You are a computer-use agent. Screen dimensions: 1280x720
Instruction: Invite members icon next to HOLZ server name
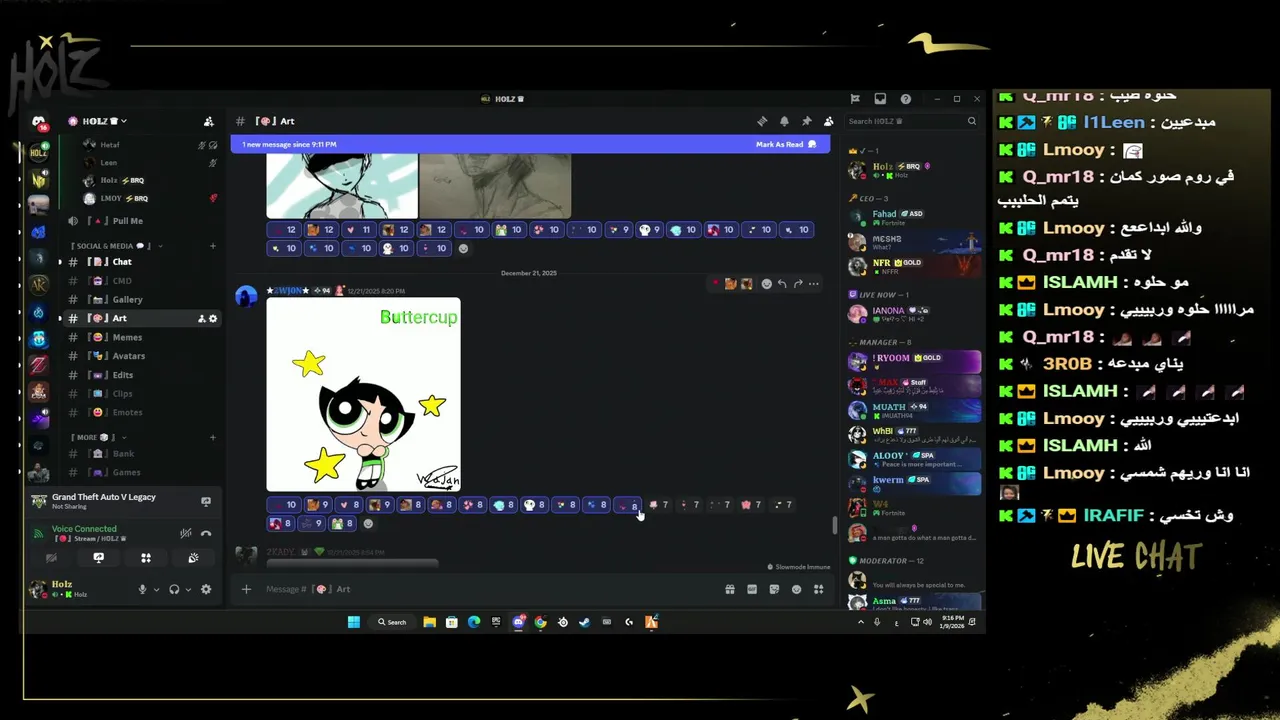pos(208,121)
